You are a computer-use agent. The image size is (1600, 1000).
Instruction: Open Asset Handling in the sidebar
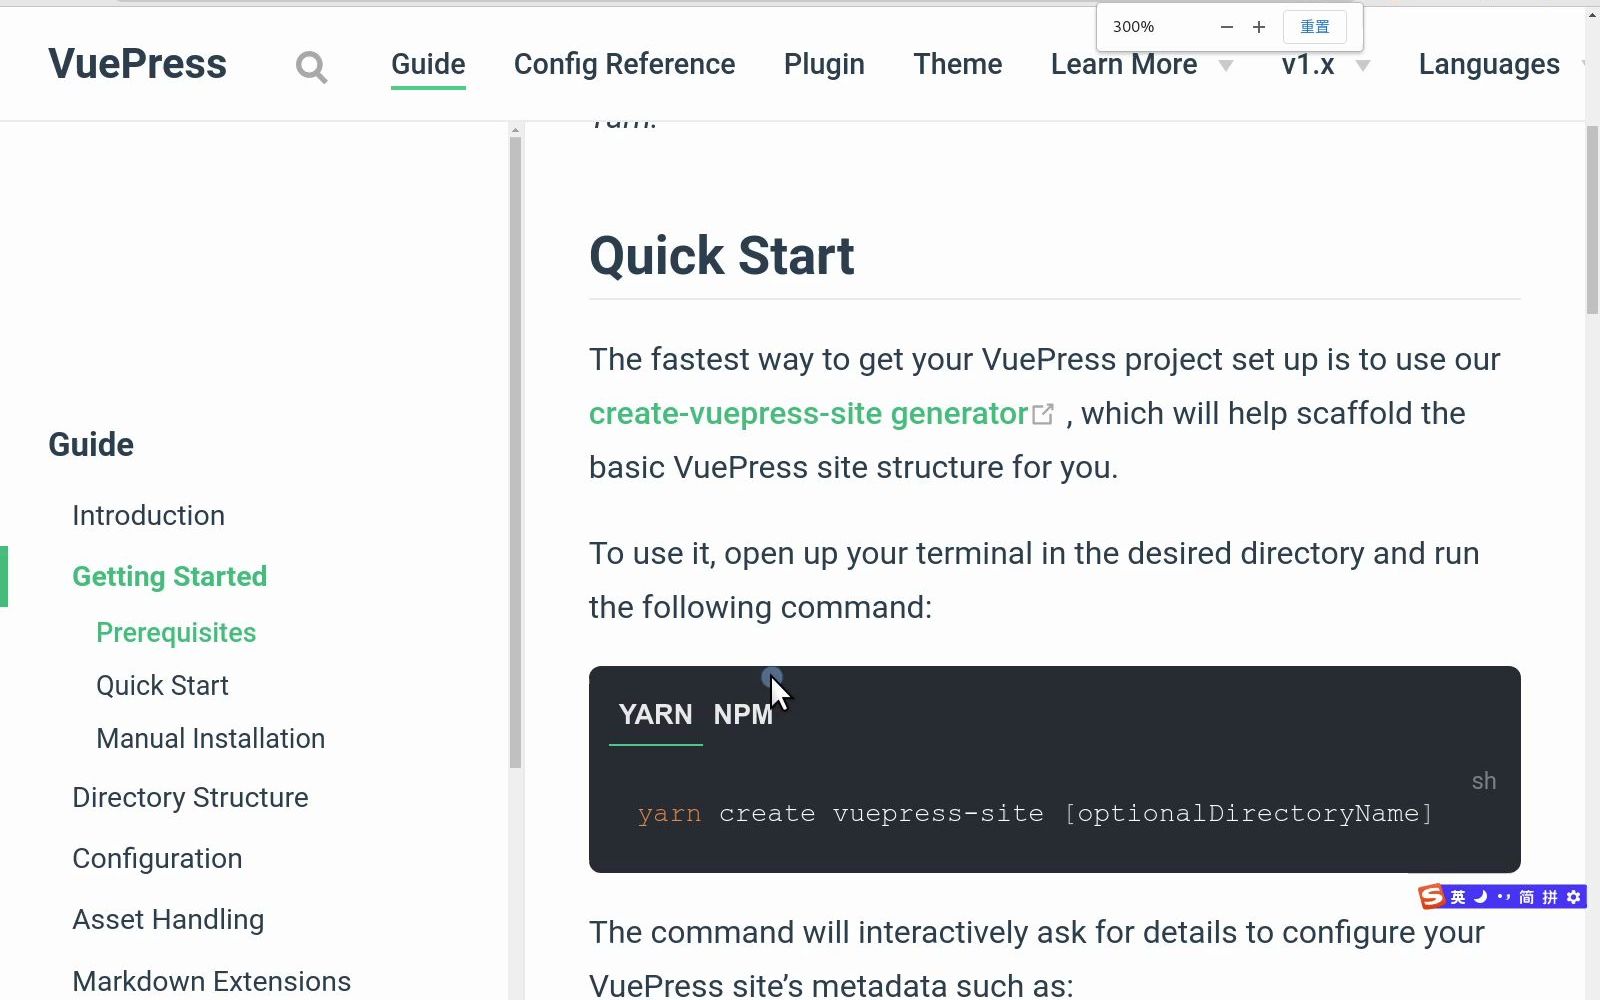click(x=168, y=919)
